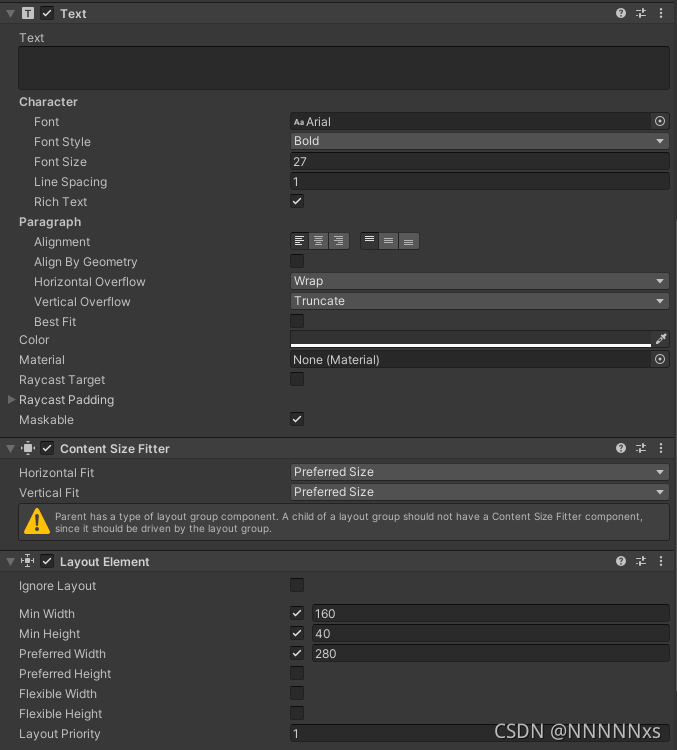
Task: Collapse the Text component section
Action: click(x=11, y=14)
